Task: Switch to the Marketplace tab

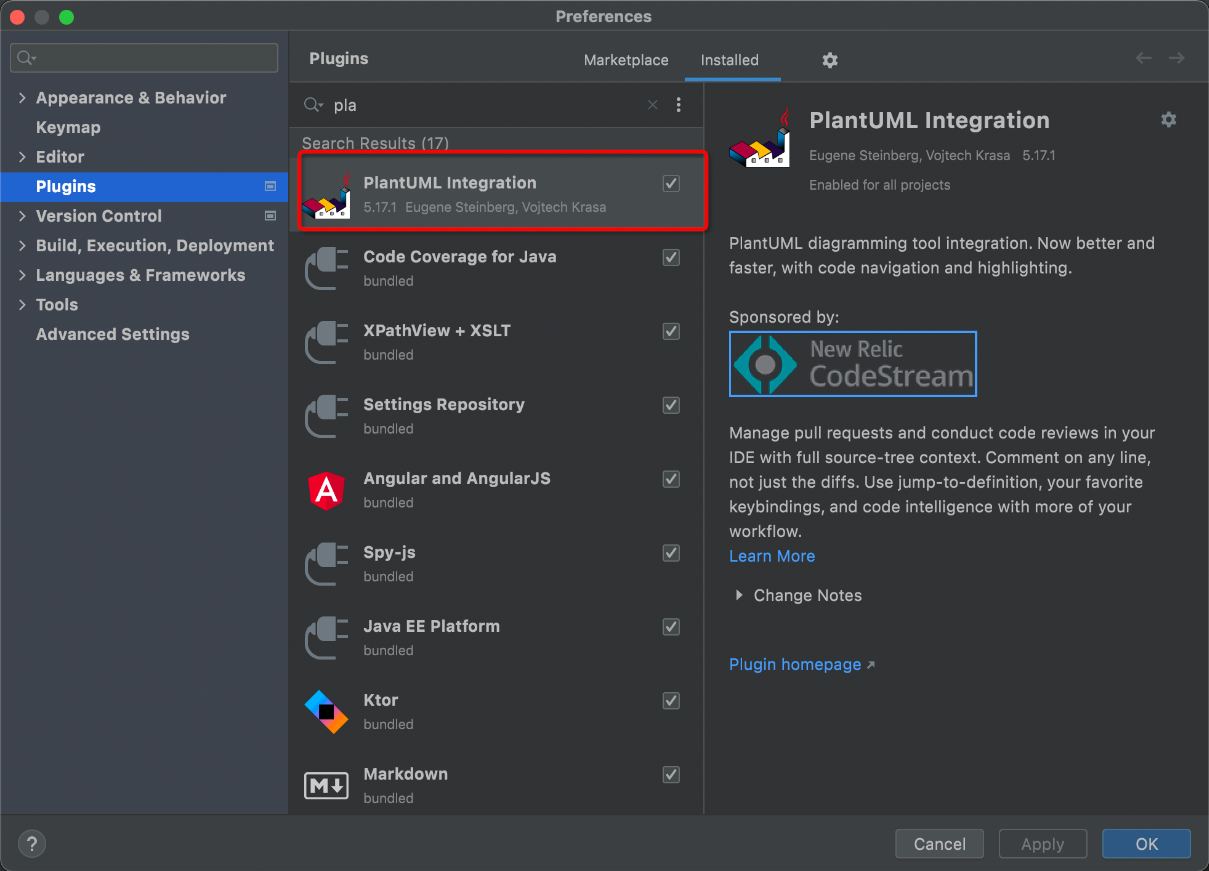Action: [x=626, y=60]
